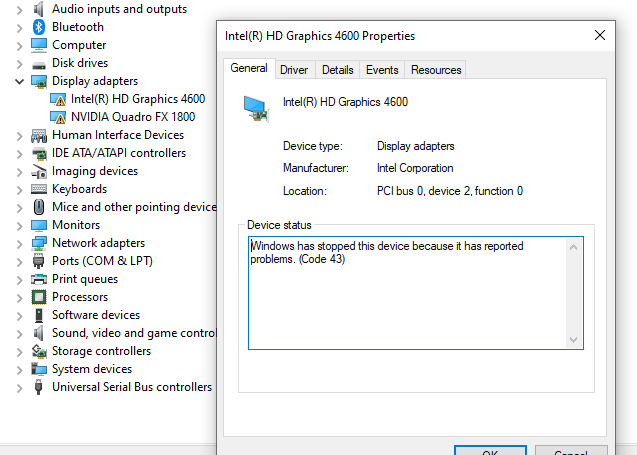Screen dimensions: 637x455
Task: Select the Imaging devices tree row
Action: coord(95,171)
